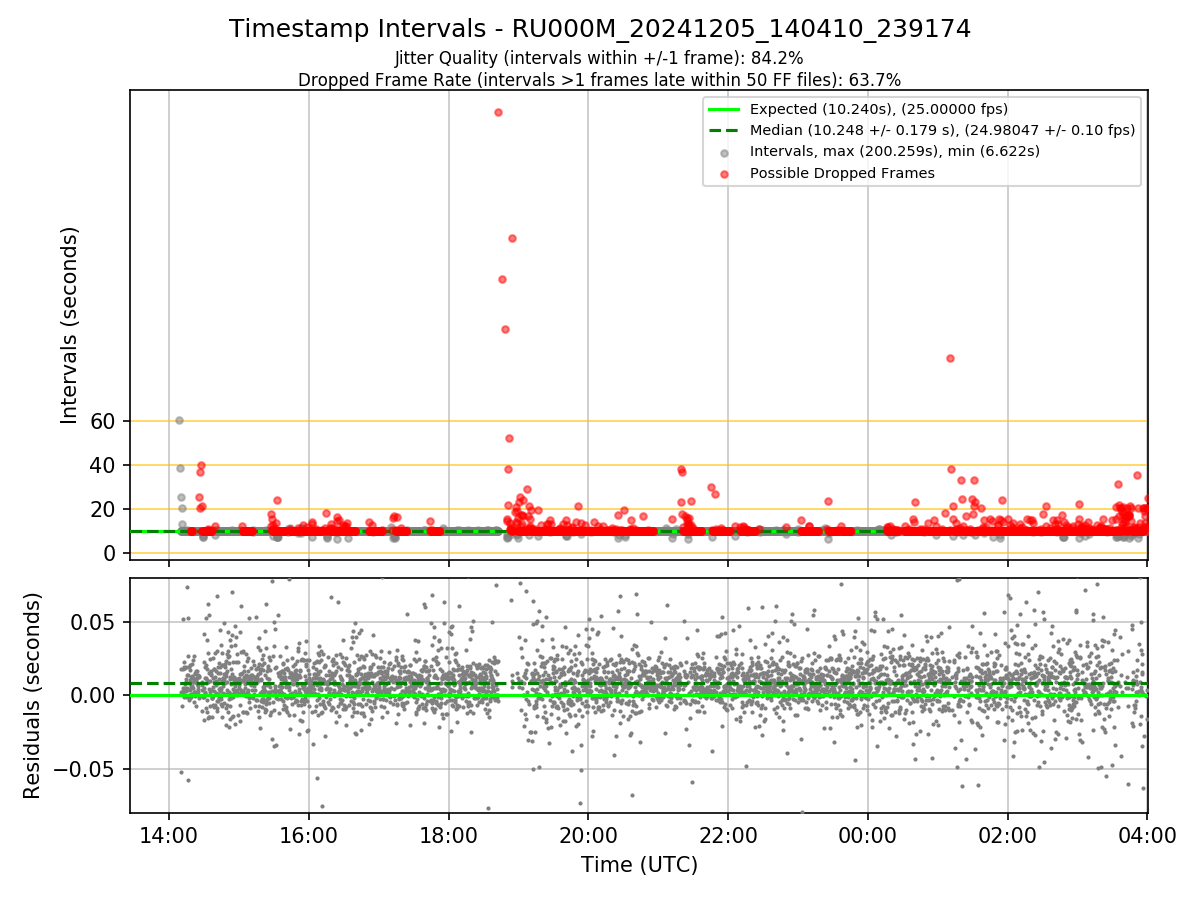This screenshot has width=1200, height=900.
Task: Click the plot title Timestamp Intervals - RU000M_20241205_140410_239174
Action: [600, 29]
